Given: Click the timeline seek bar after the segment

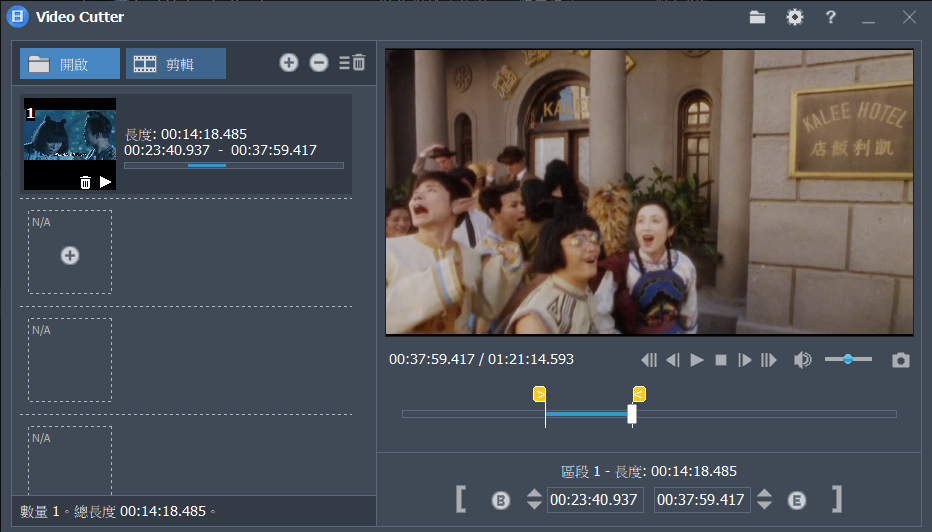Looking at the screenshot, I should [767, 414].
